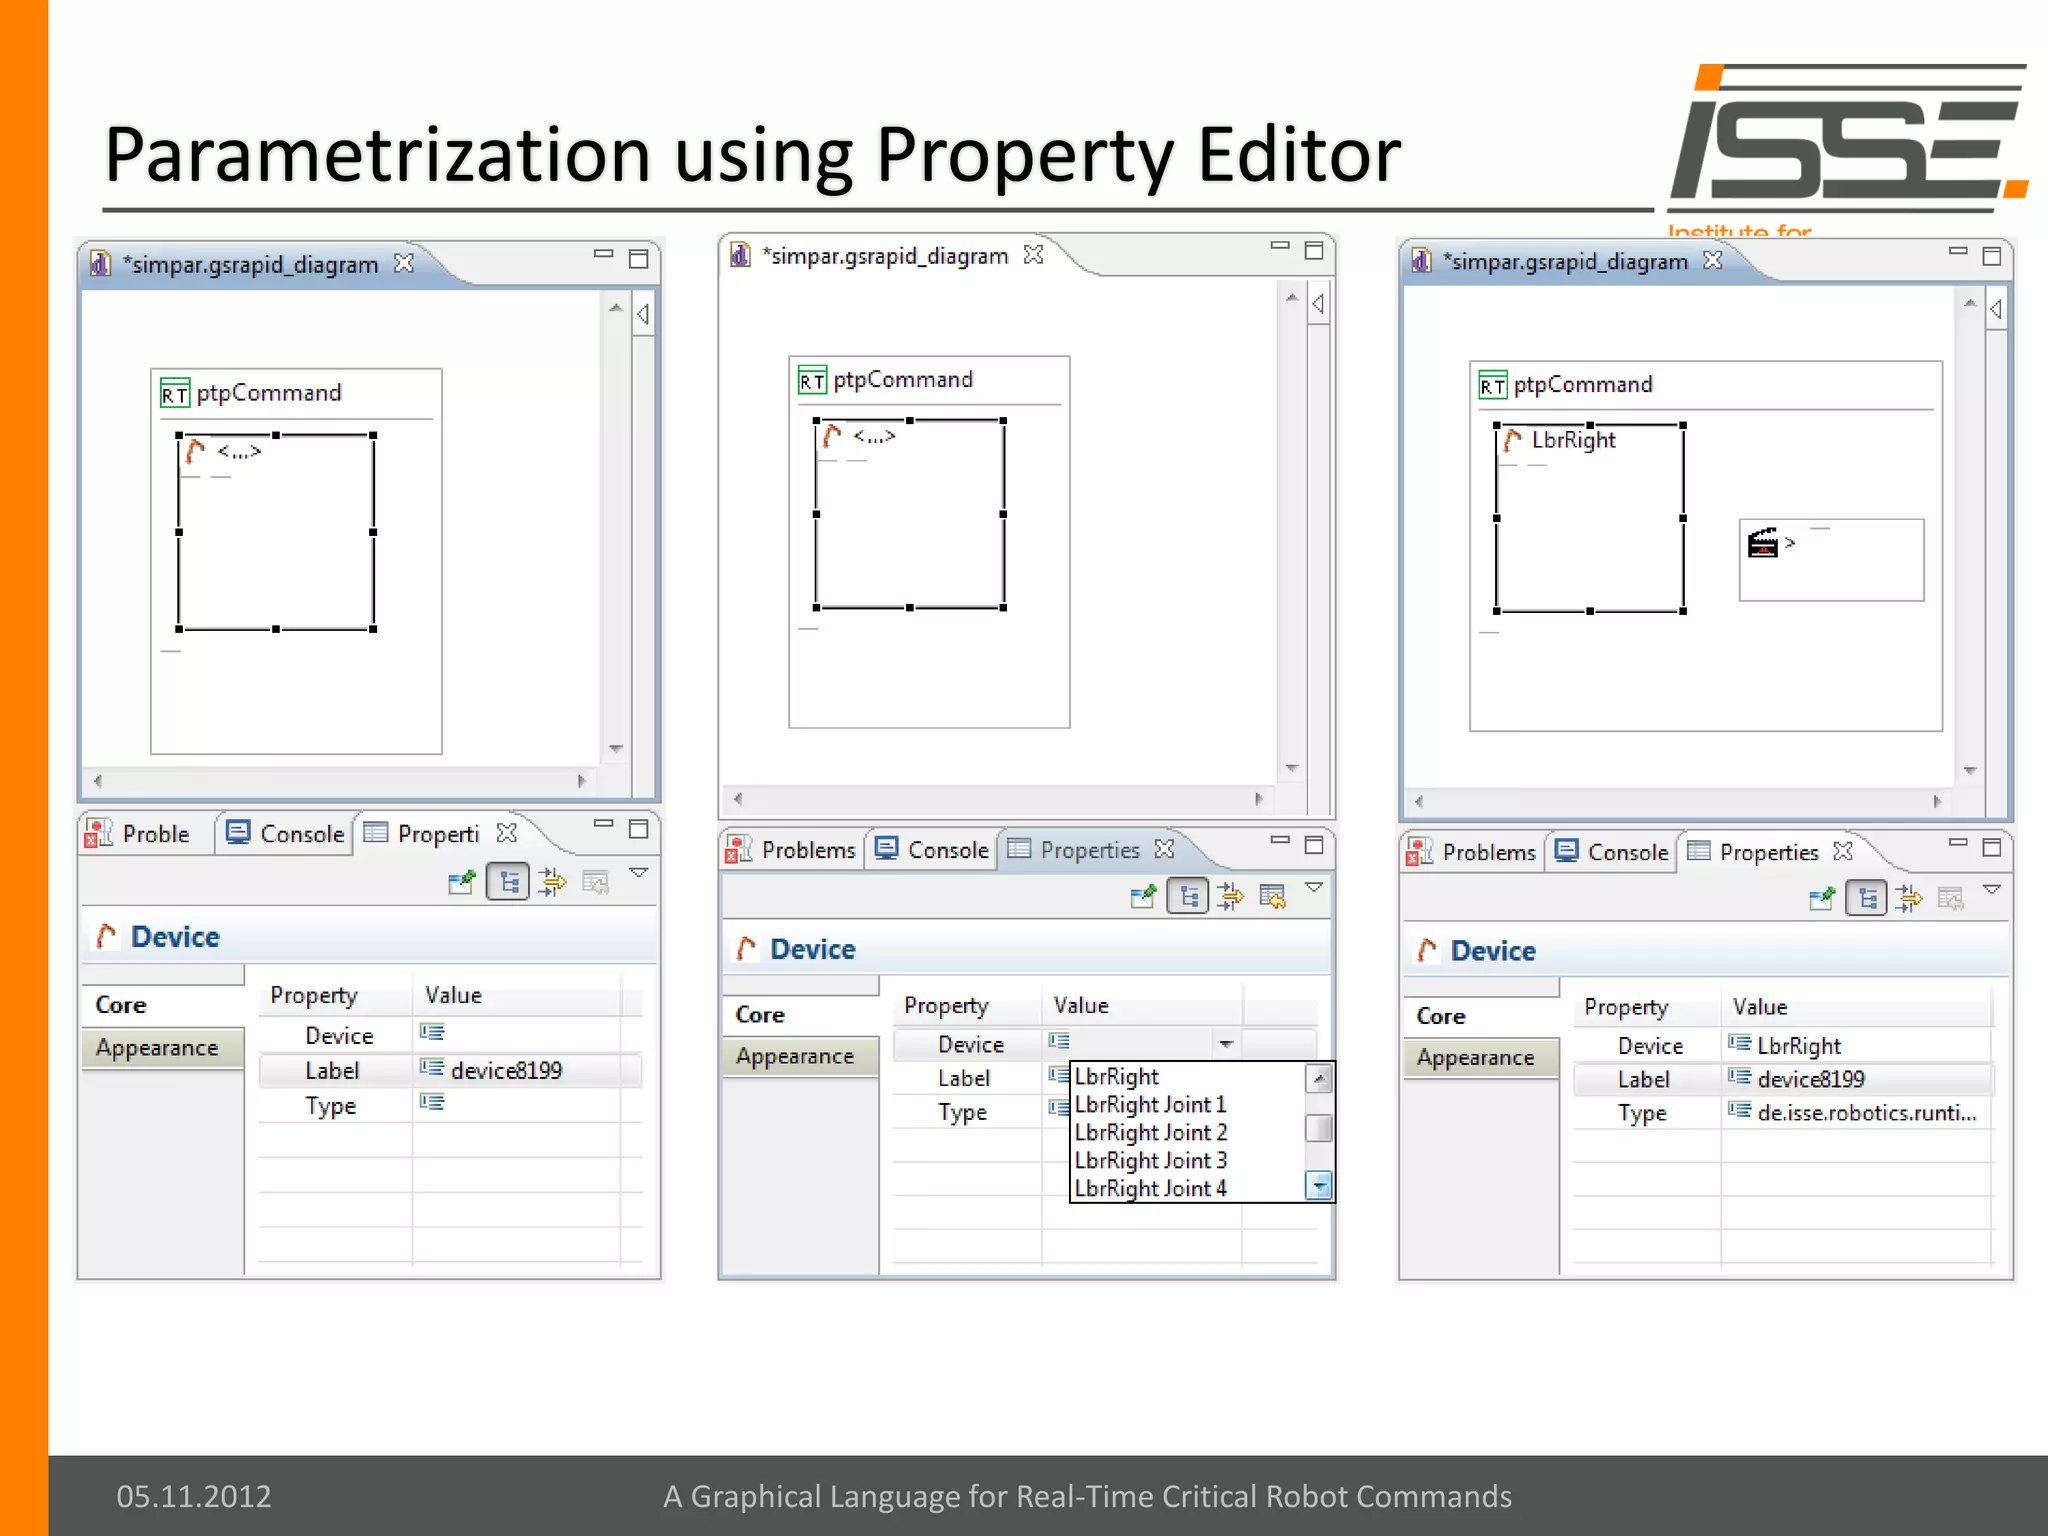Switch to Console tab in middle panel
2048x1536 pixels.
tap(931, 849)
